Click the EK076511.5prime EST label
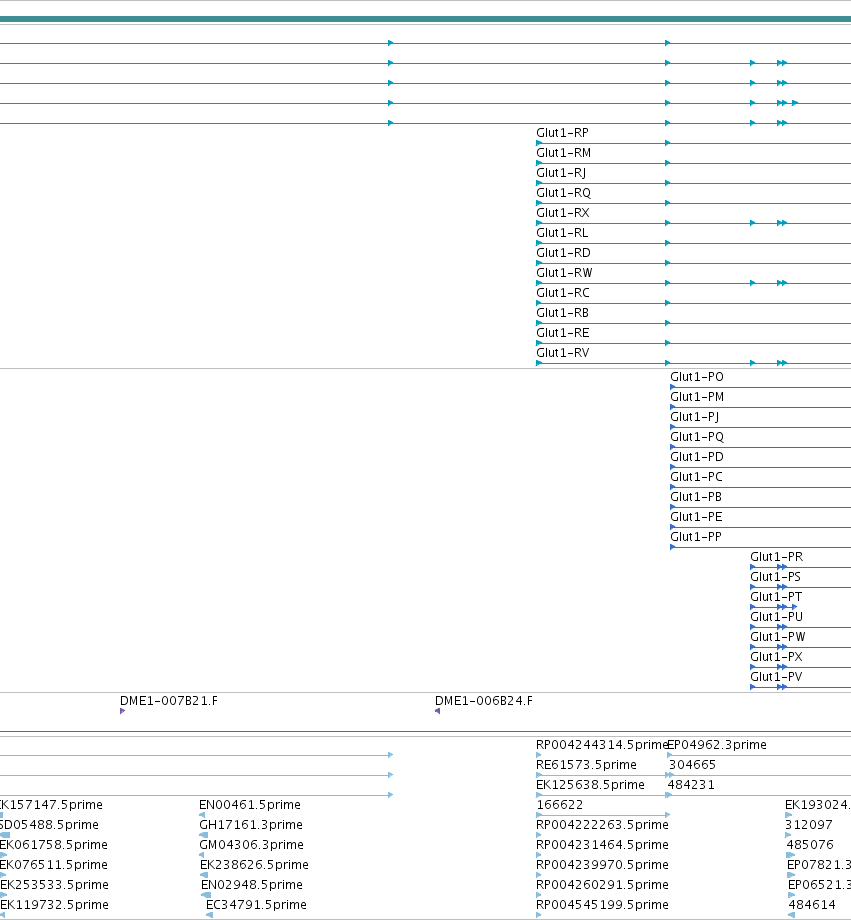This screenshot has width=851, height=920. point(54,864)
